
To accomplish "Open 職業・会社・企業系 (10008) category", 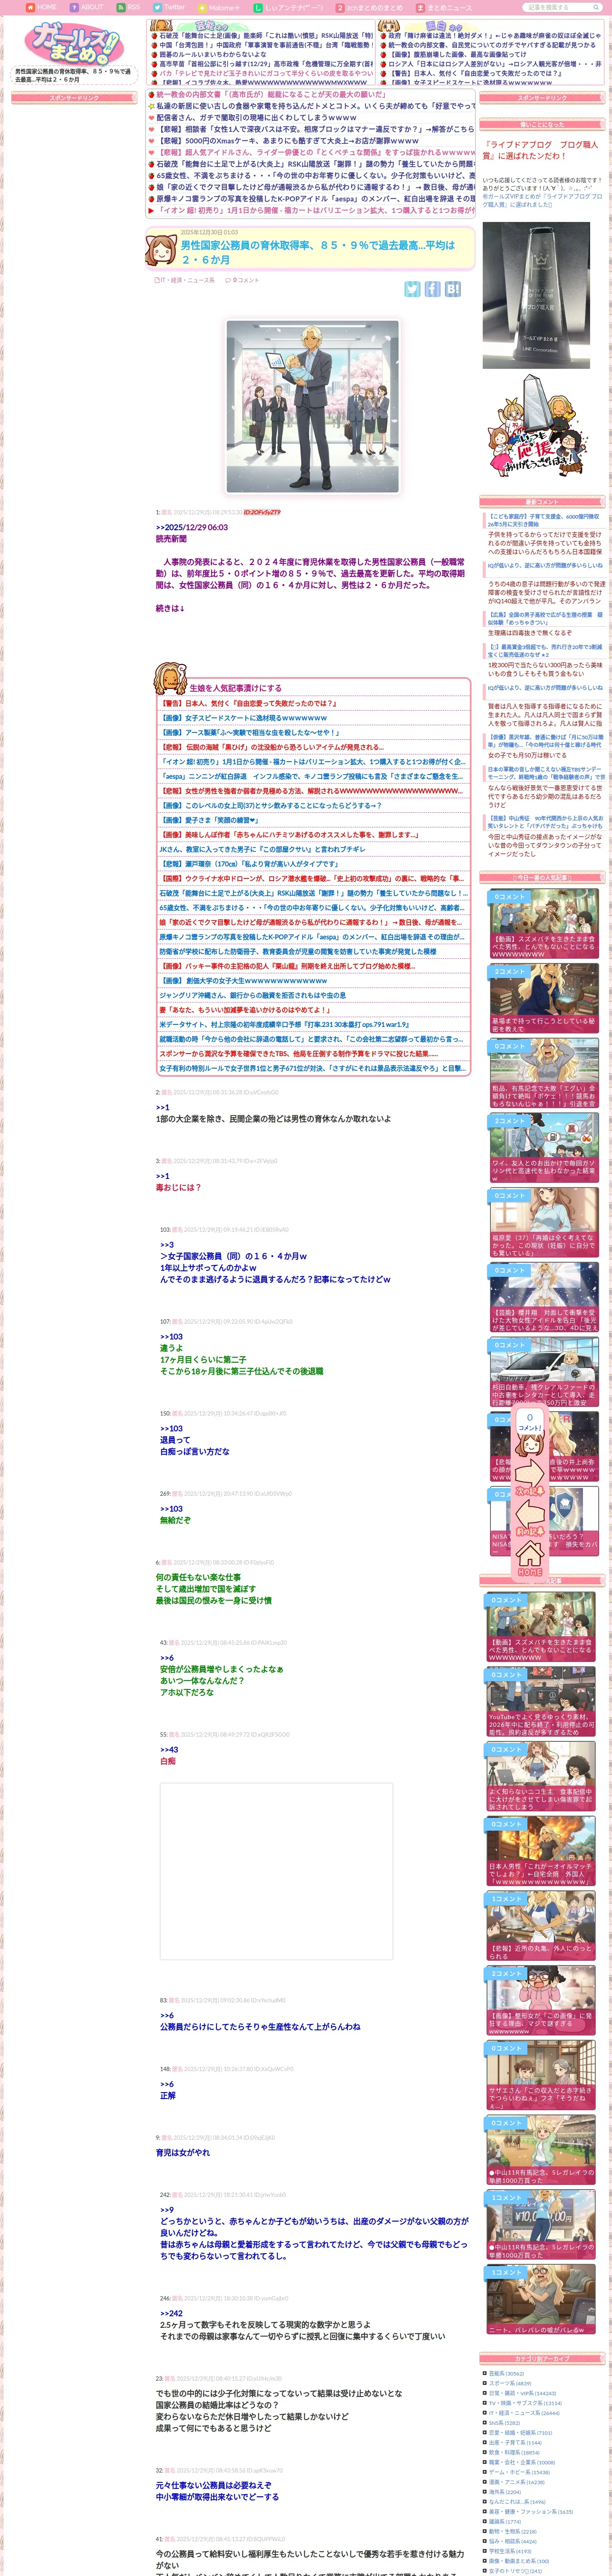I will pos(522,2462).
